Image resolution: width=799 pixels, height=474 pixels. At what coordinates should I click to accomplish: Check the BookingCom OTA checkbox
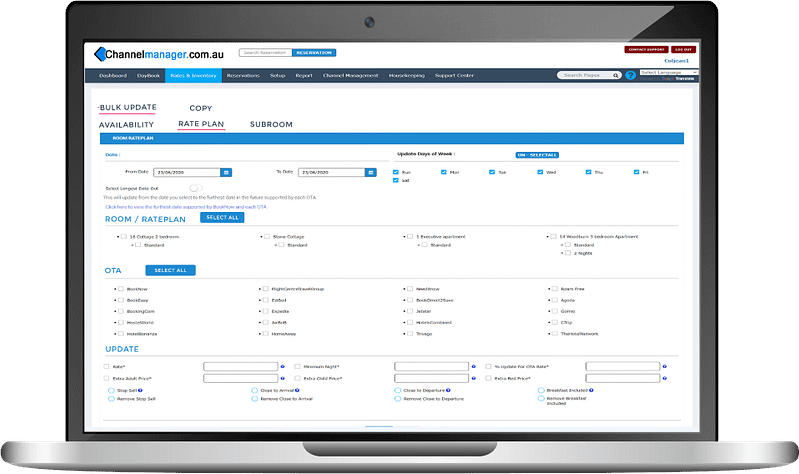(x=121, y=311)
